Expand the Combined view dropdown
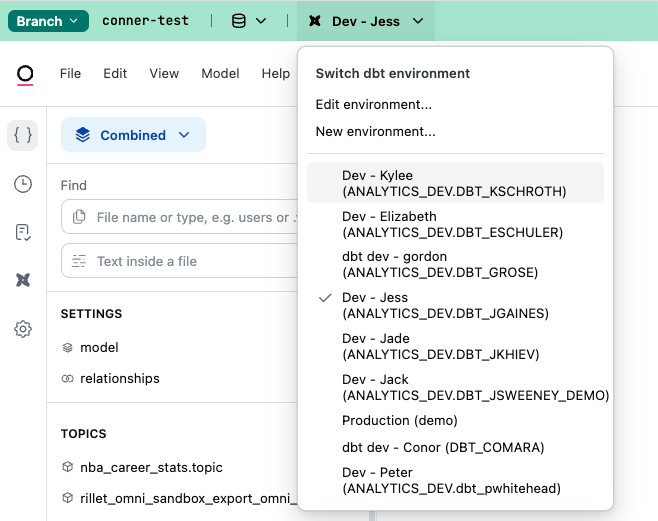 click(x=133, y=135)
